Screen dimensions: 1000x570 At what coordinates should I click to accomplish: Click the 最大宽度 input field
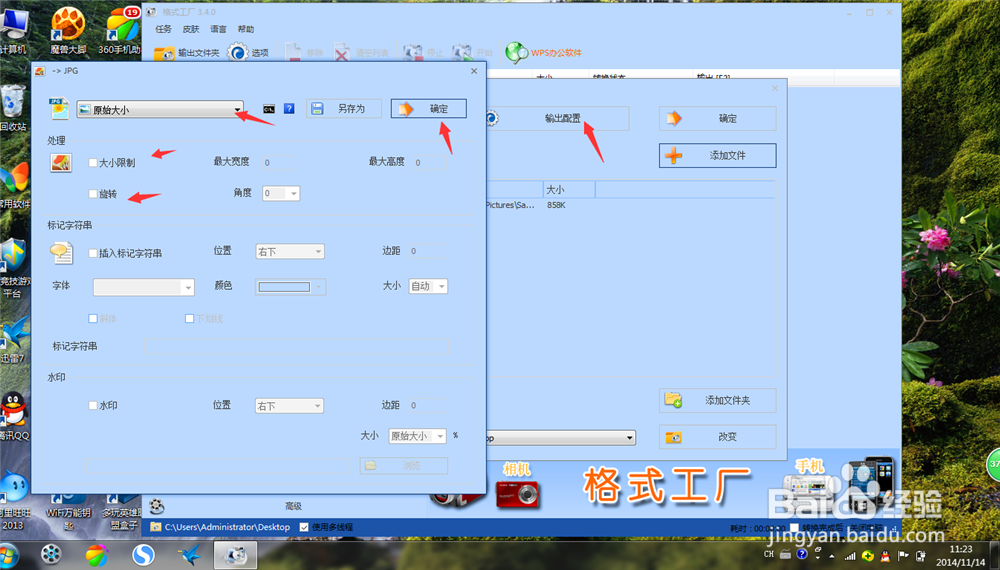[279, 163]
